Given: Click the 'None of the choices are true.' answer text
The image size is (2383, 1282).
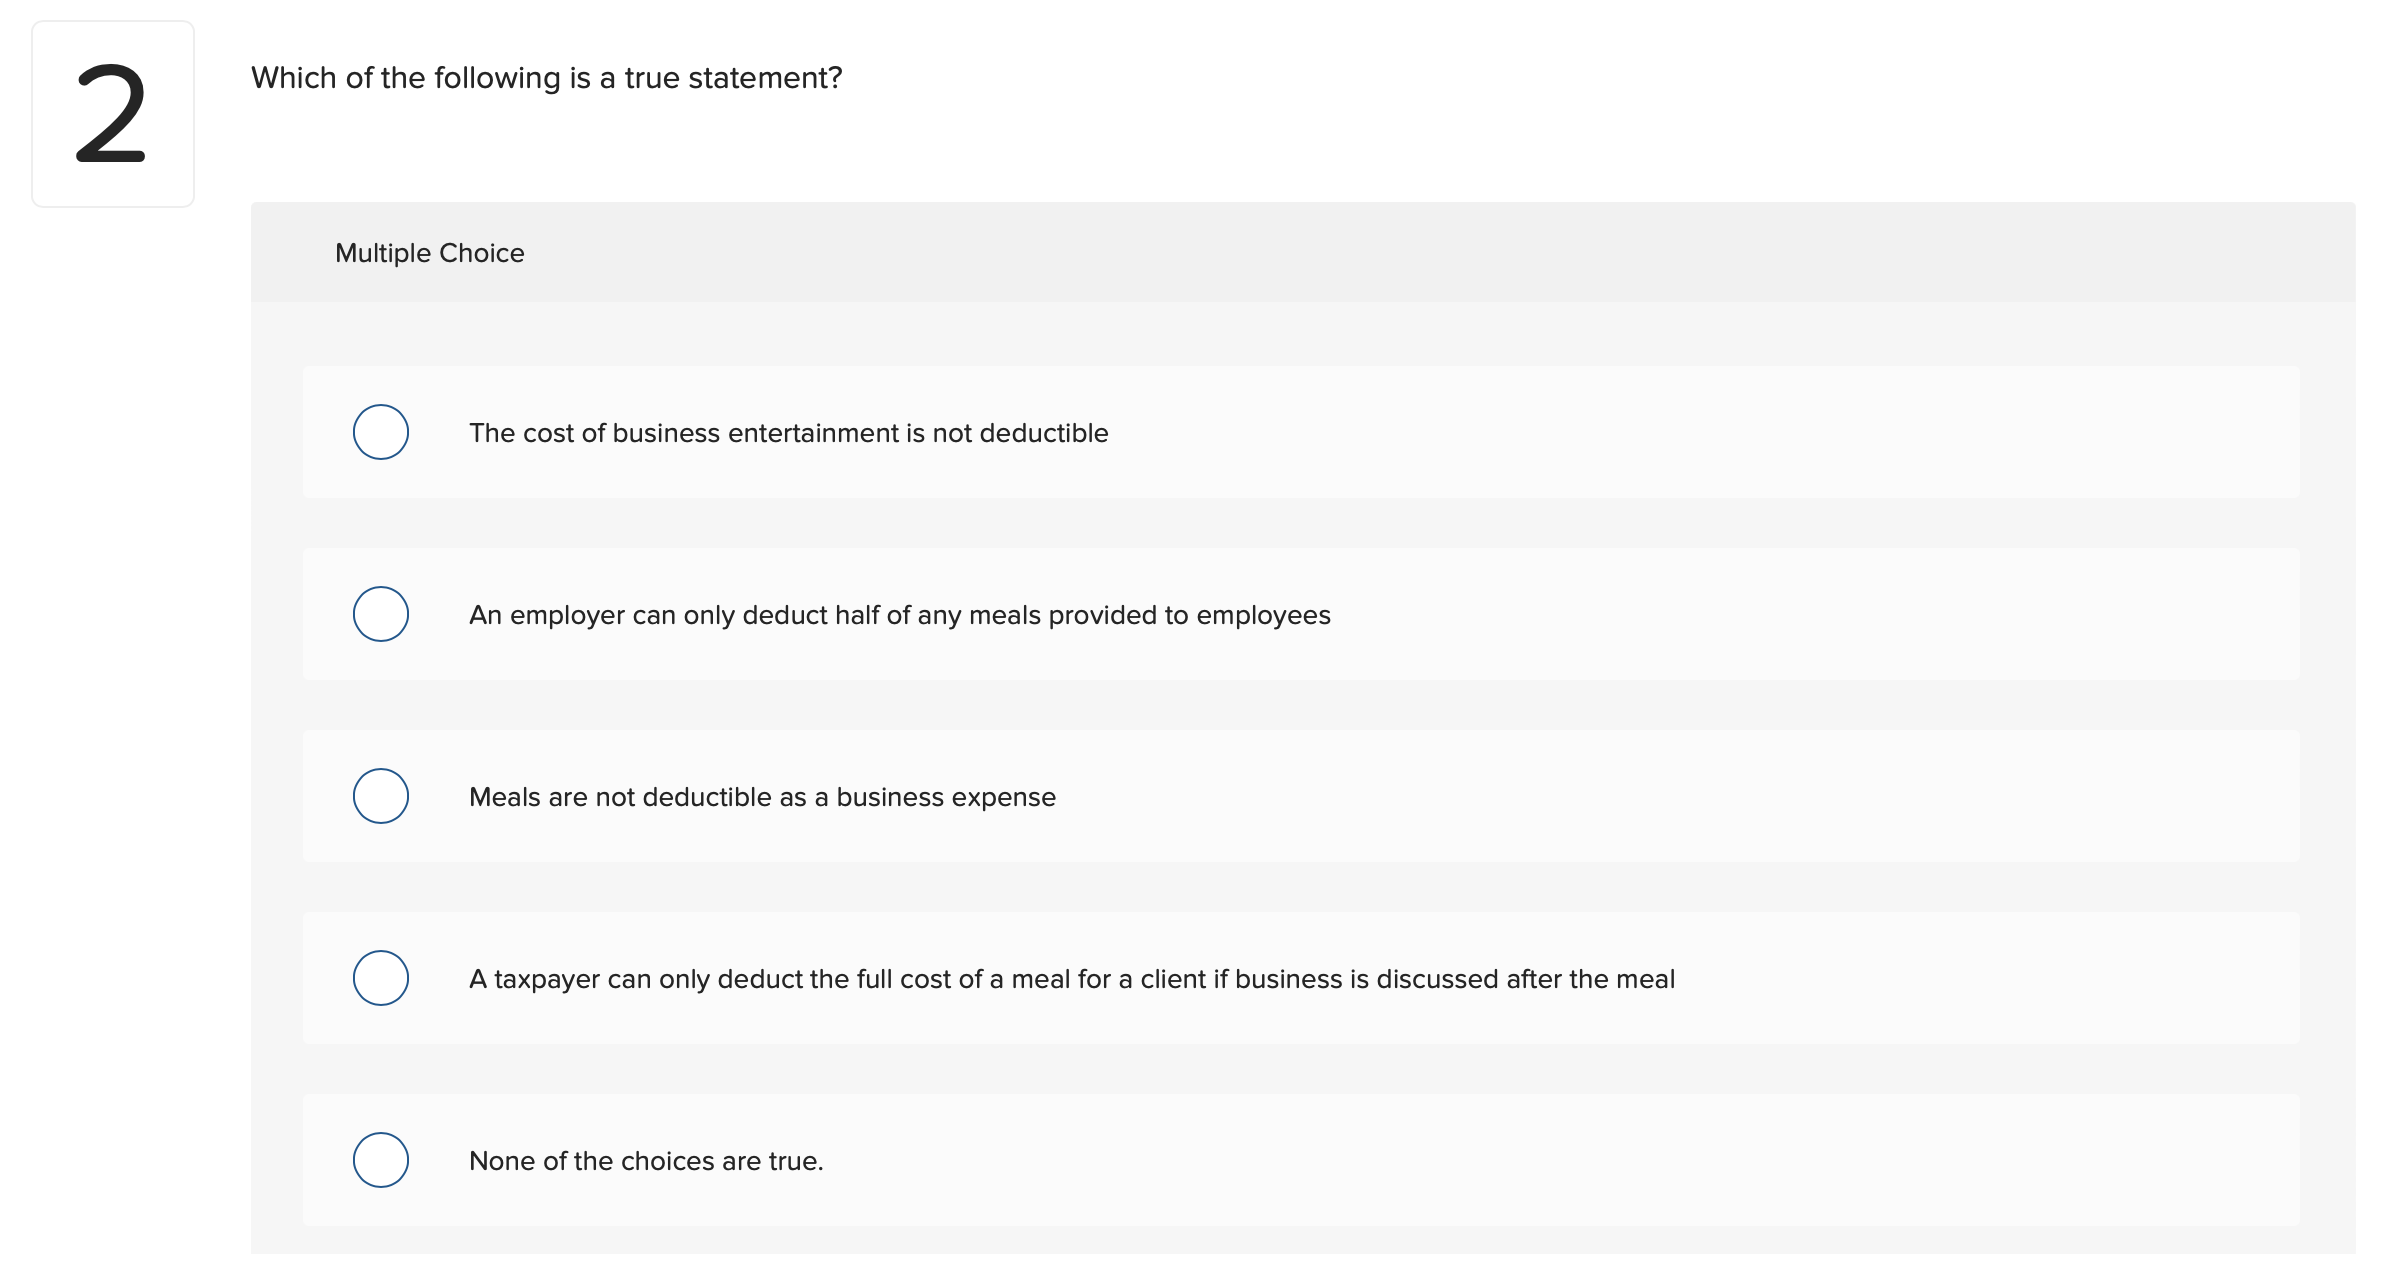Looking at the screenshot, I should [x=646, y=1161].
